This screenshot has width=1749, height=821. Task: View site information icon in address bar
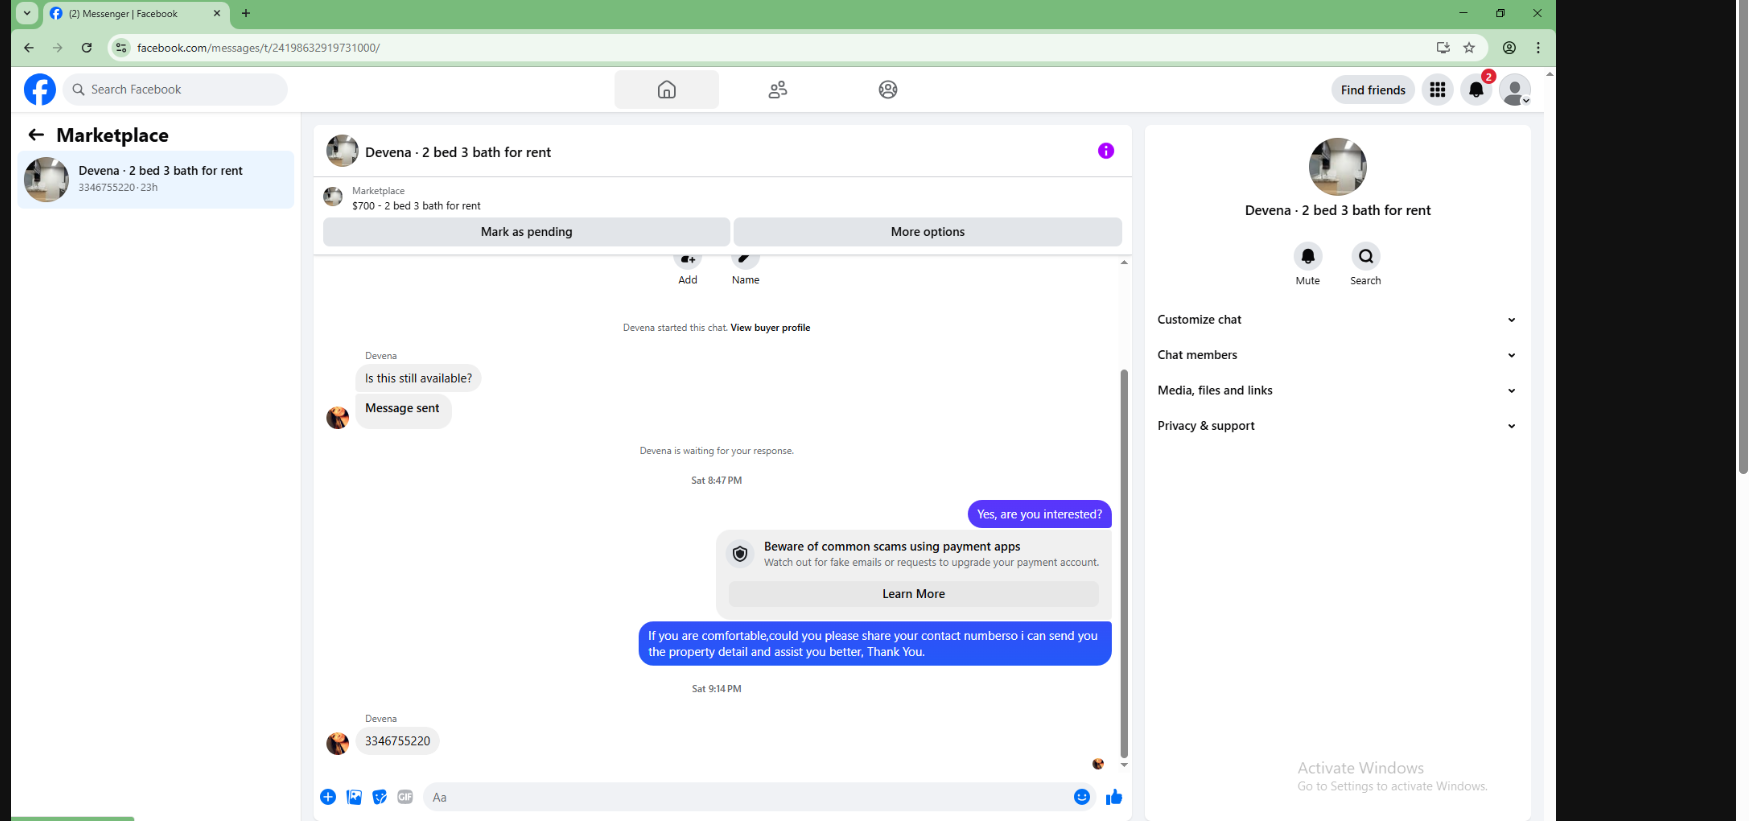(x=121, y=47)
